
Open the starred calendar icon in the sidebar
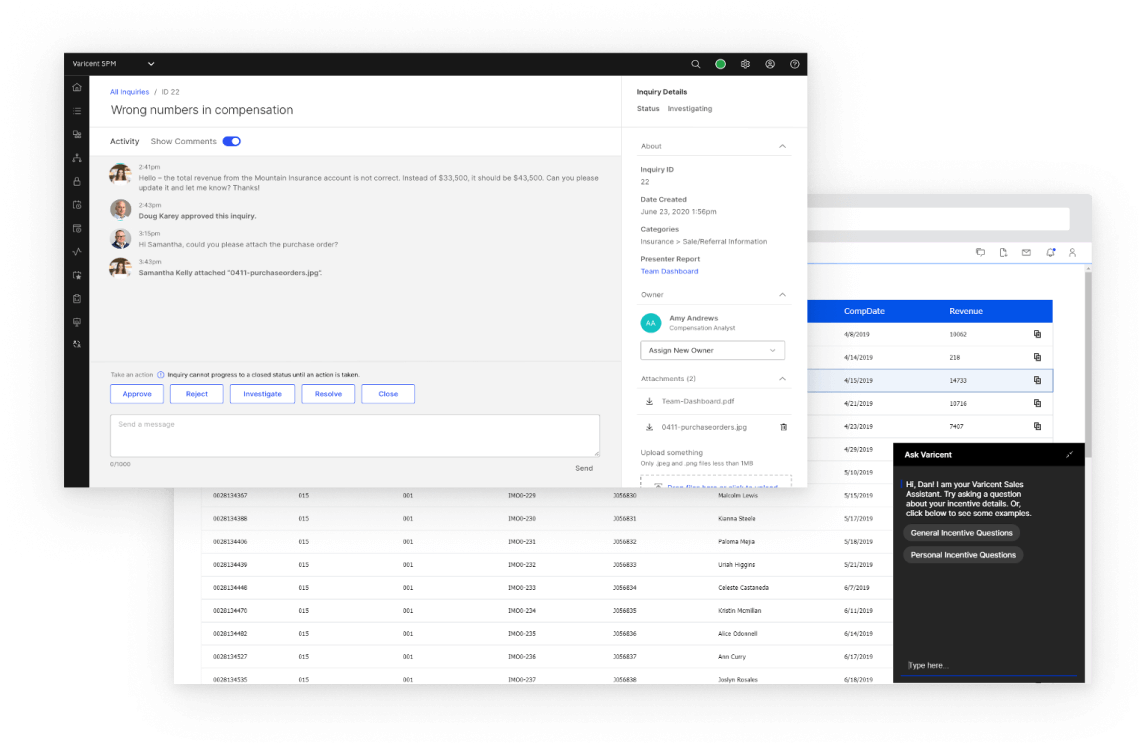click(77, 275)
